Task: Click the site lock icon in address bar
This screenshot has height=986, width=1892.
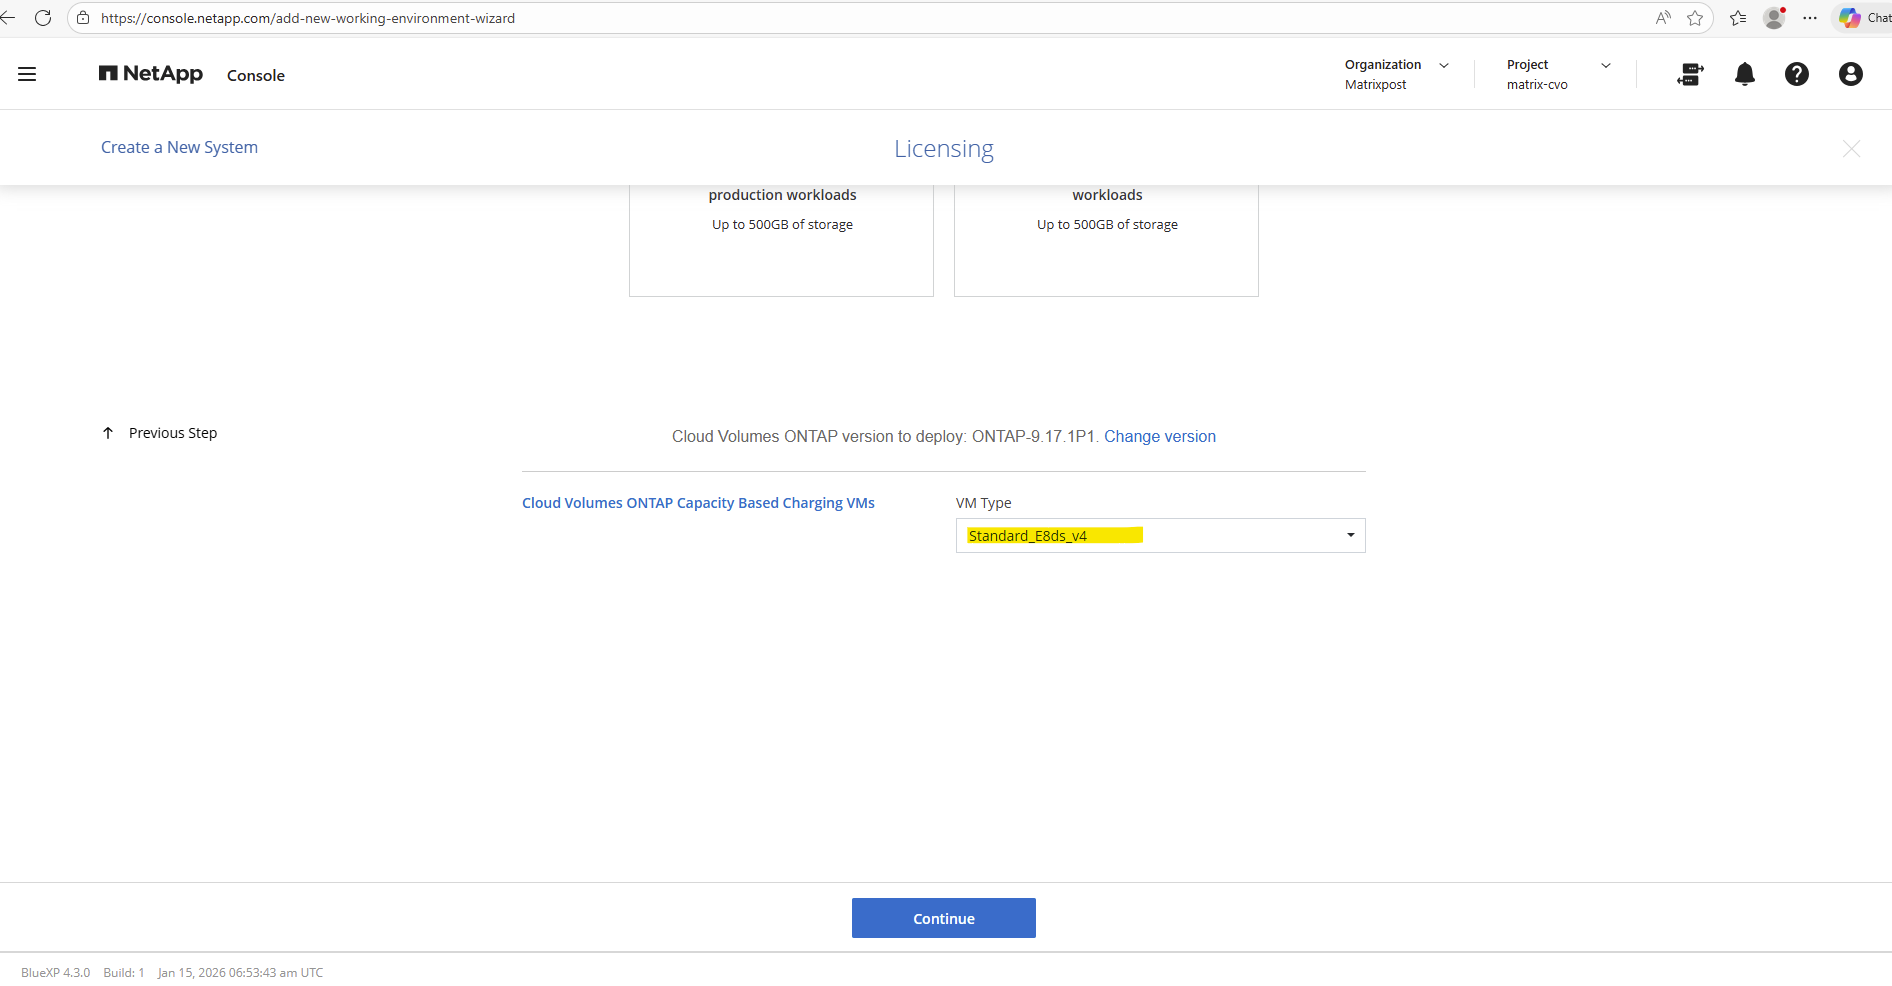Action: click(83, 18)
